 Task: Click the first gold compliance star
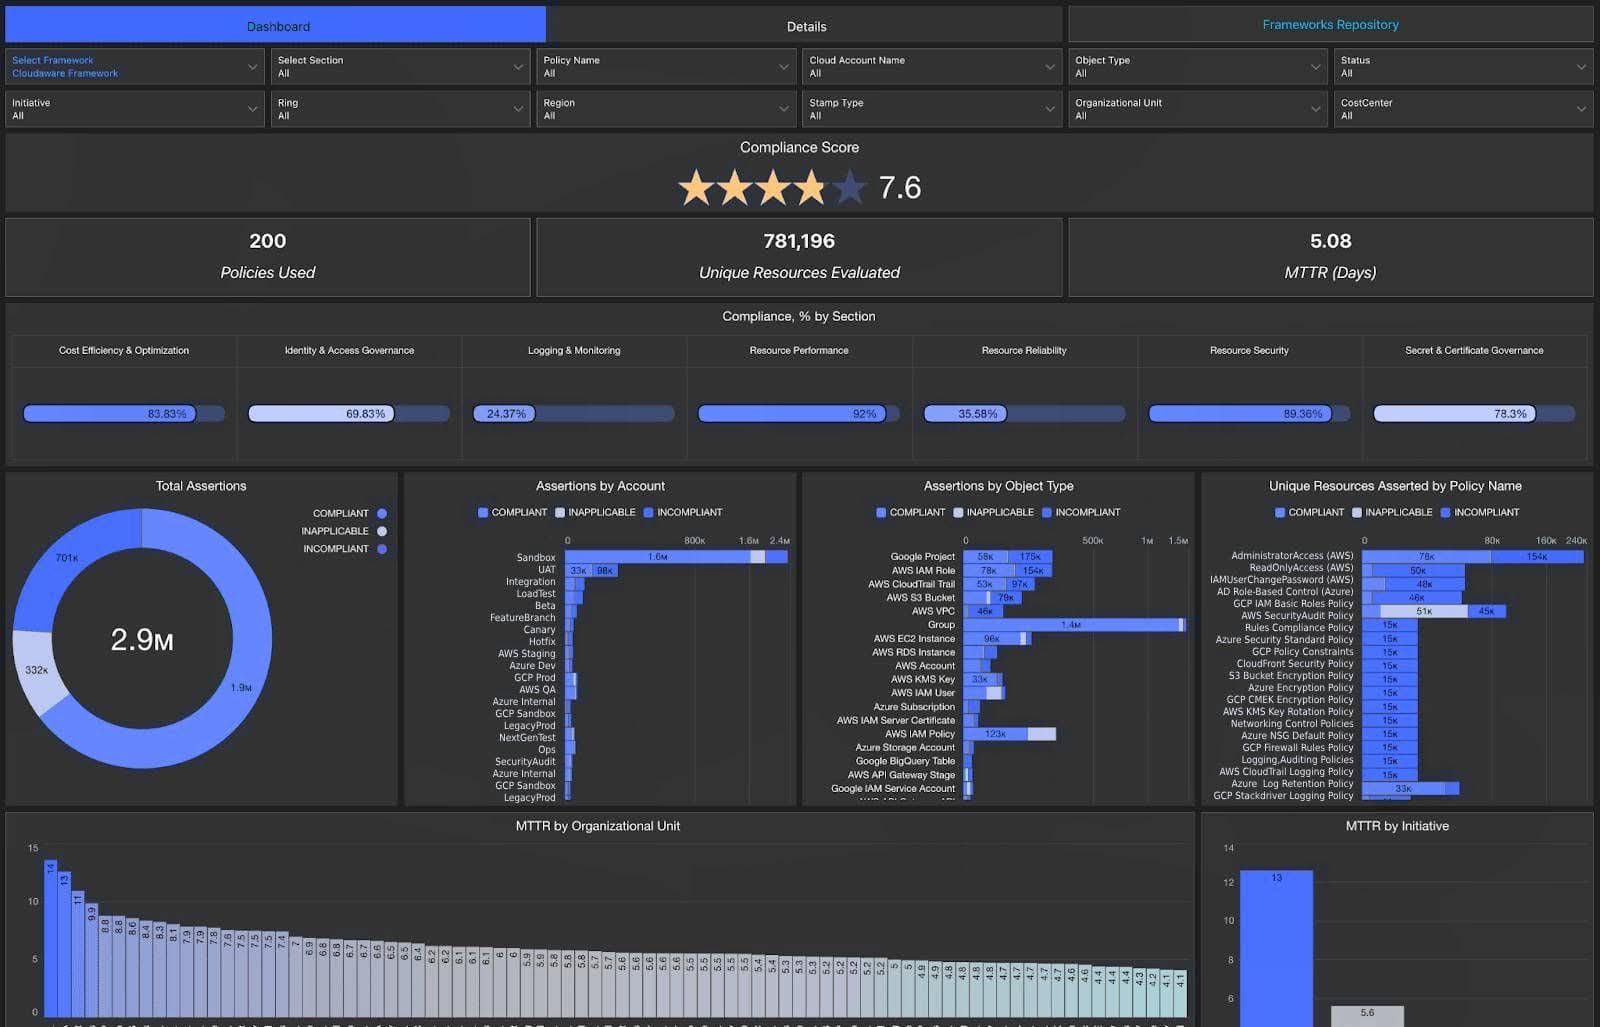[x=696, y=187]
